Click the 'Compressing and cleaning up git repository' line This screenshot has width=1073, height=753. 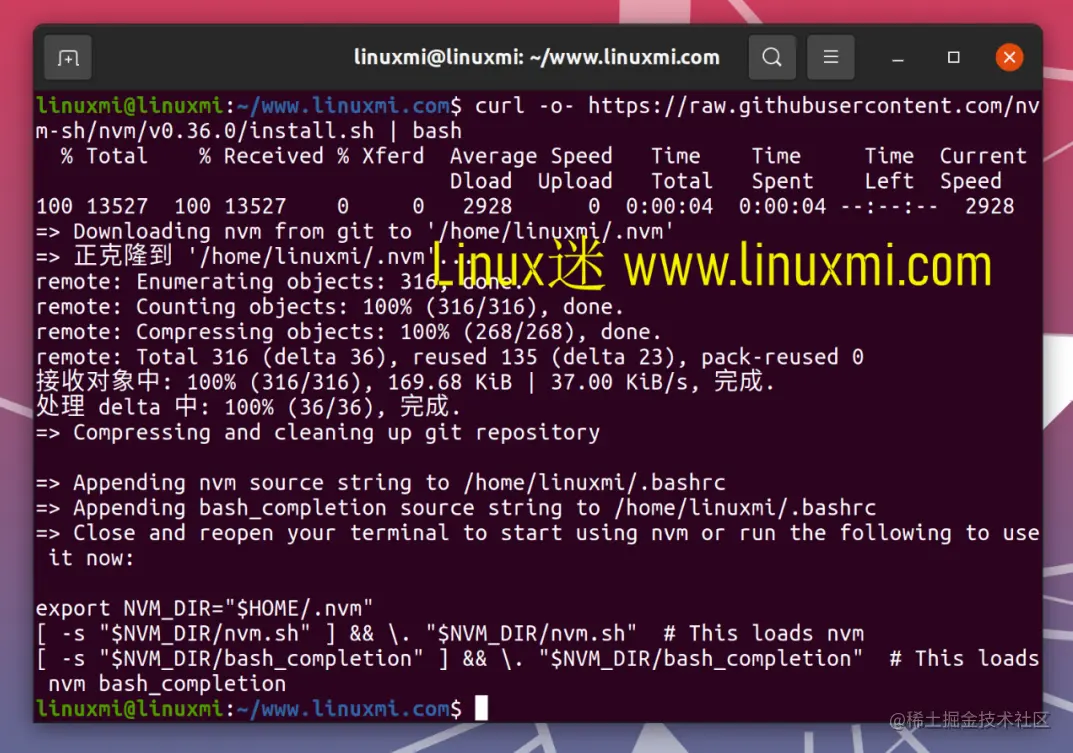pyautogui.click(x=318, y=433)
